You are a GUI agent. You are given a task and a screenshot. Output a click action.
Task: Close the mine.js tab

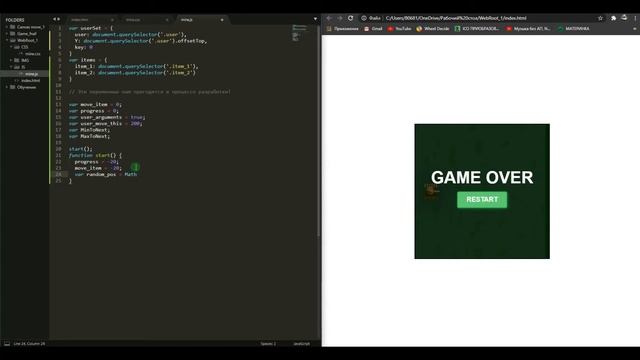[x=222, y=20]
